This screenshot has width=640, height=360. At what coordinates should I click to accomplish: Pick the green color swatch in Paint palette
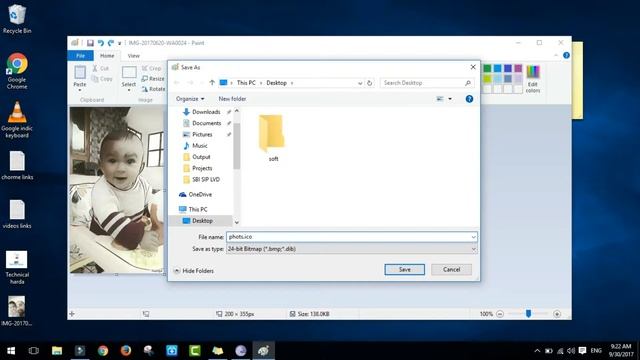(487, 68)
